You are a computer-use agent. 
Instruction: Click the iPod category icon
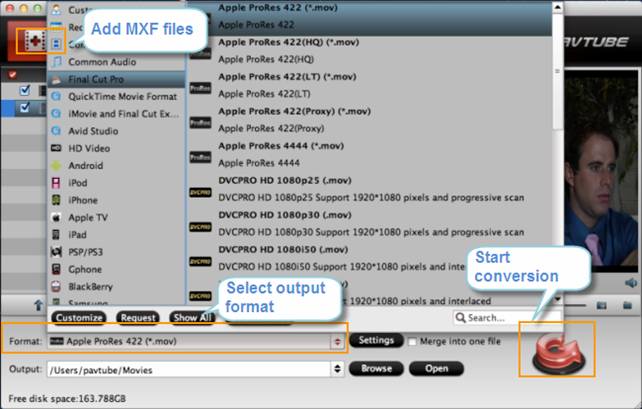coord(56,183)
